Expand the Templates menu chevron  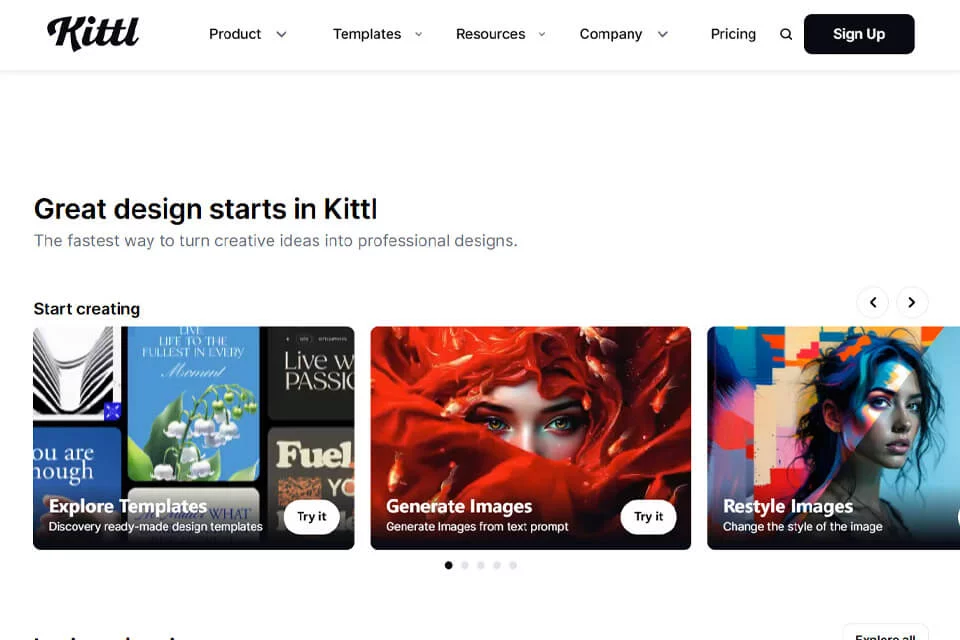tap(419, 34)
